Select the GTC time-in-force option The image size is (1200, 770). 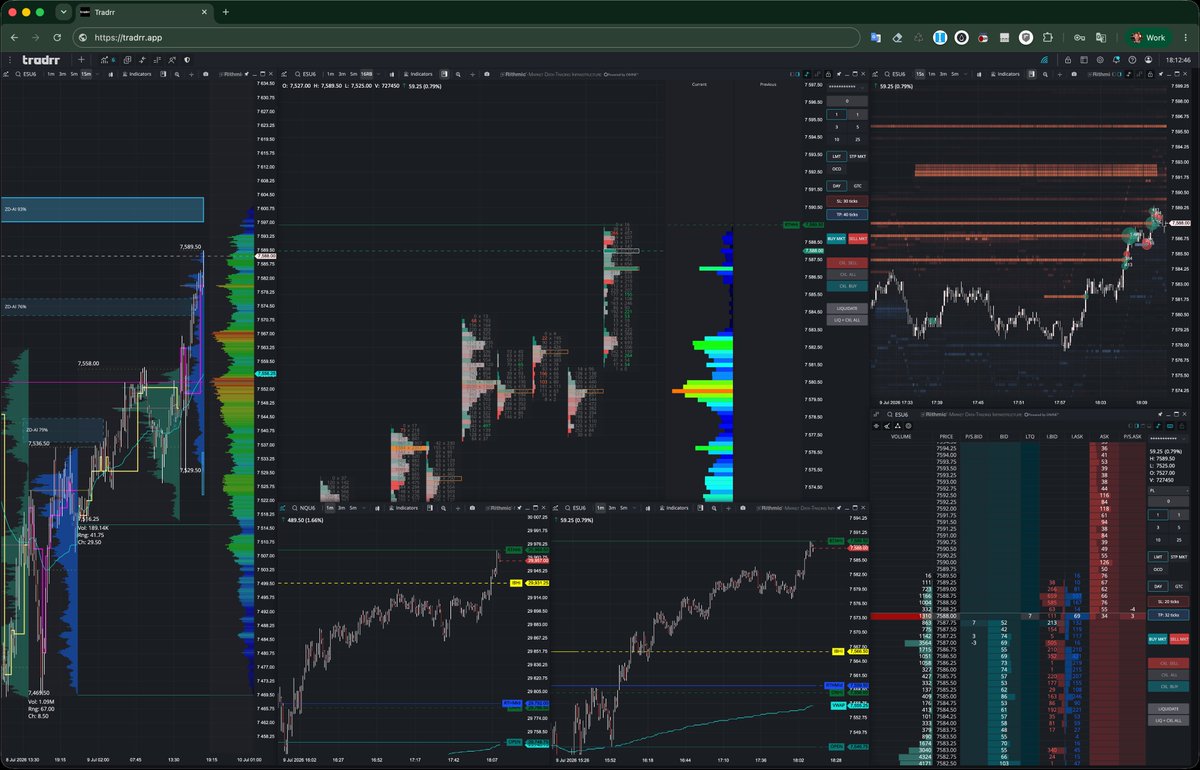pyautogui.click(x=858, y=186)
